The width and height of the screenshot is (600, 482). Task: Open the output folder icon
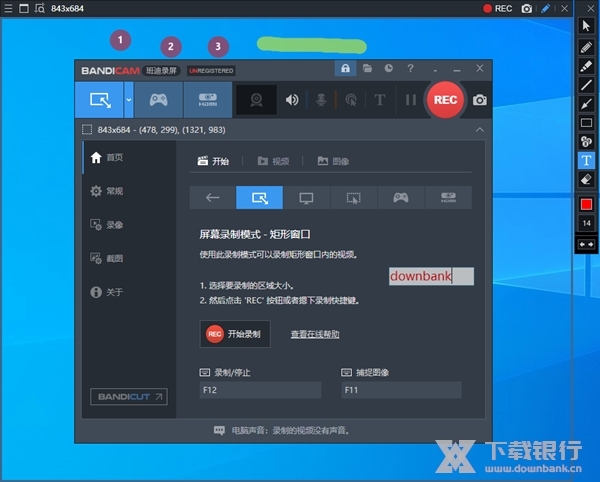click(367, 68)
